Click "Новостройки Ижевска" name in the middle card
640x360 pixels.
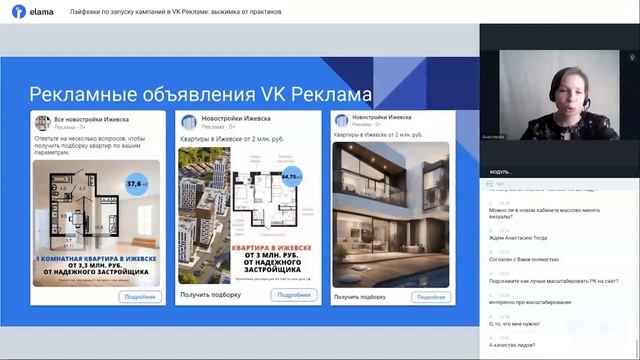[x=236, y=118]
